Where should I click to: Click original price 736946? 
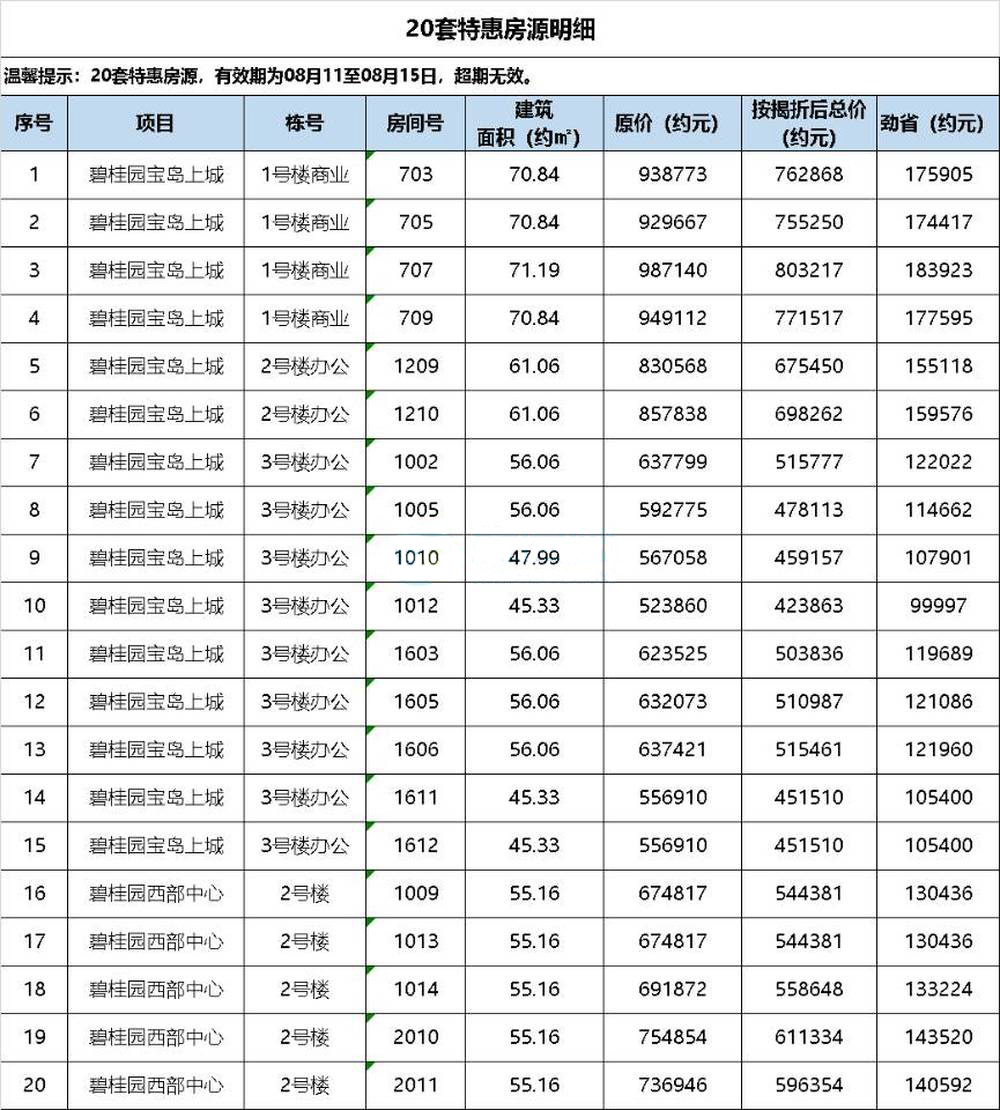click(x=672, y=1085)
